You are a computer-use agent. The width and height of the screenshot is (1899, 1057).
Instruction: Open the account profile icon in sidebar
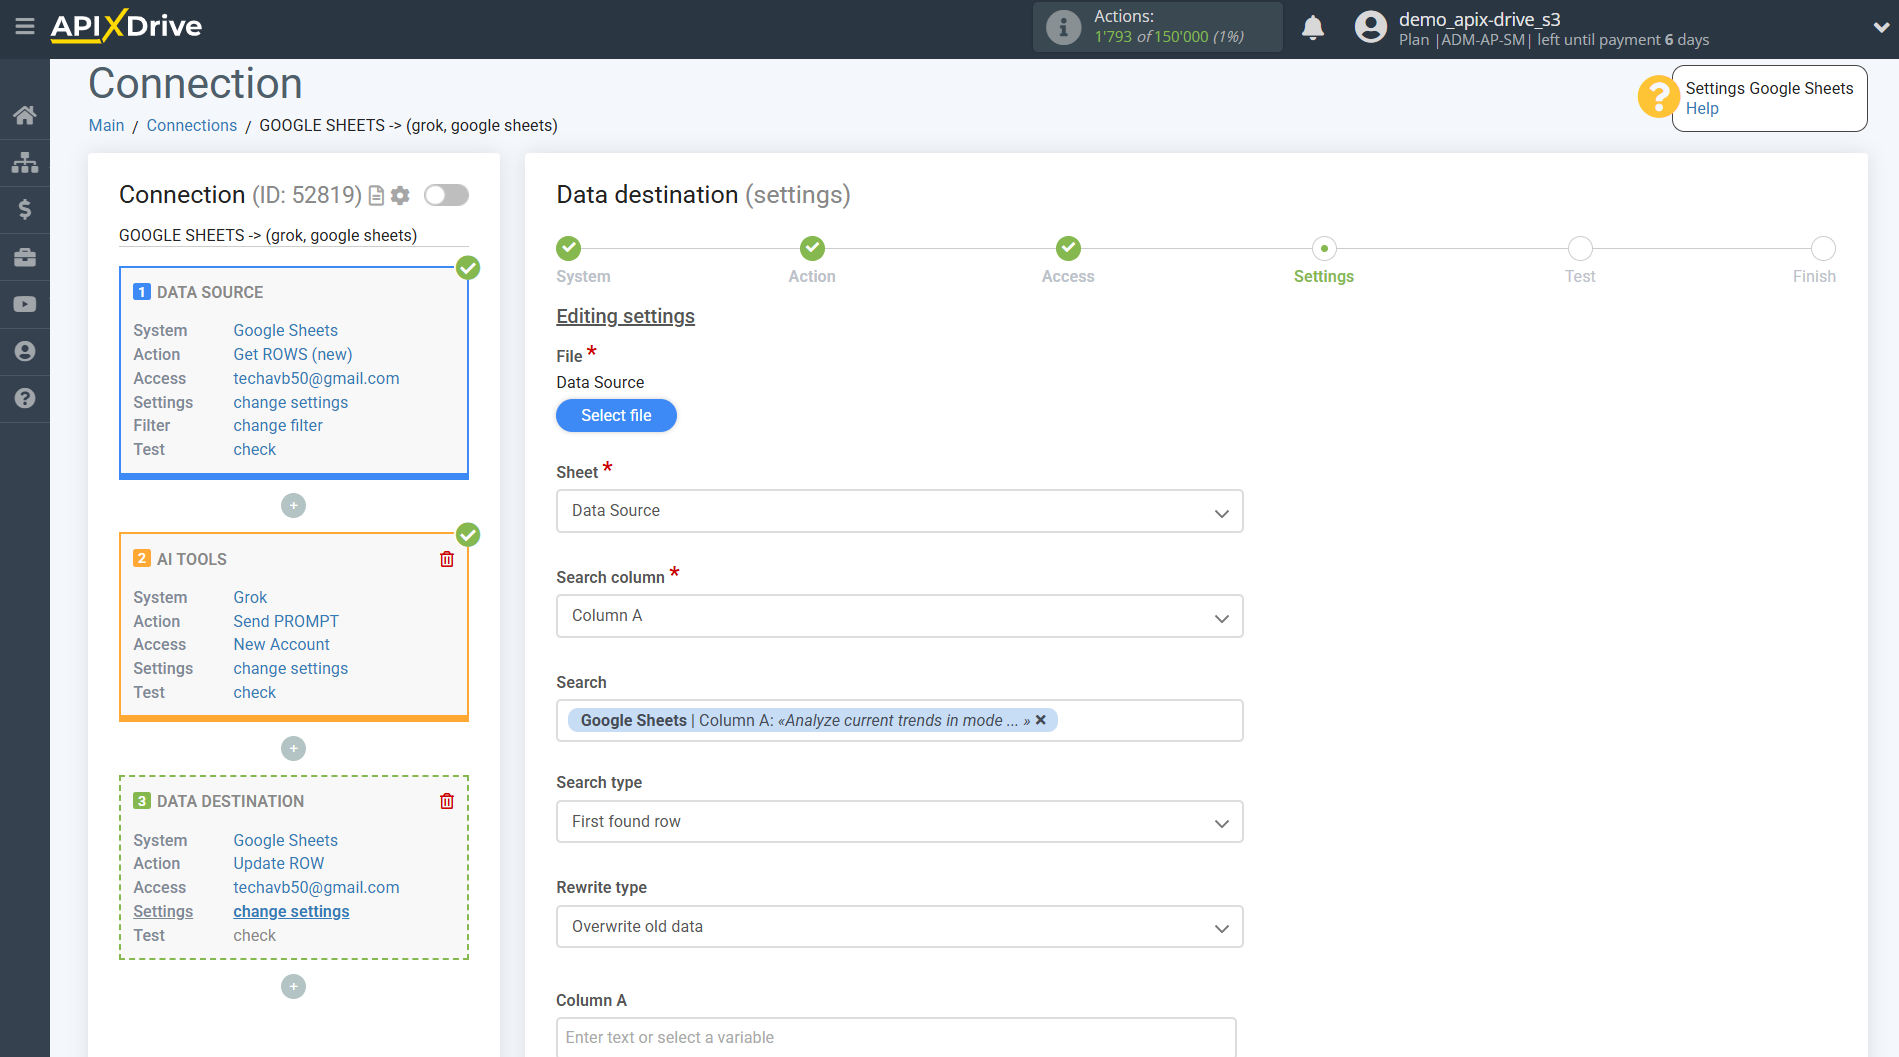tap(25, 351)
